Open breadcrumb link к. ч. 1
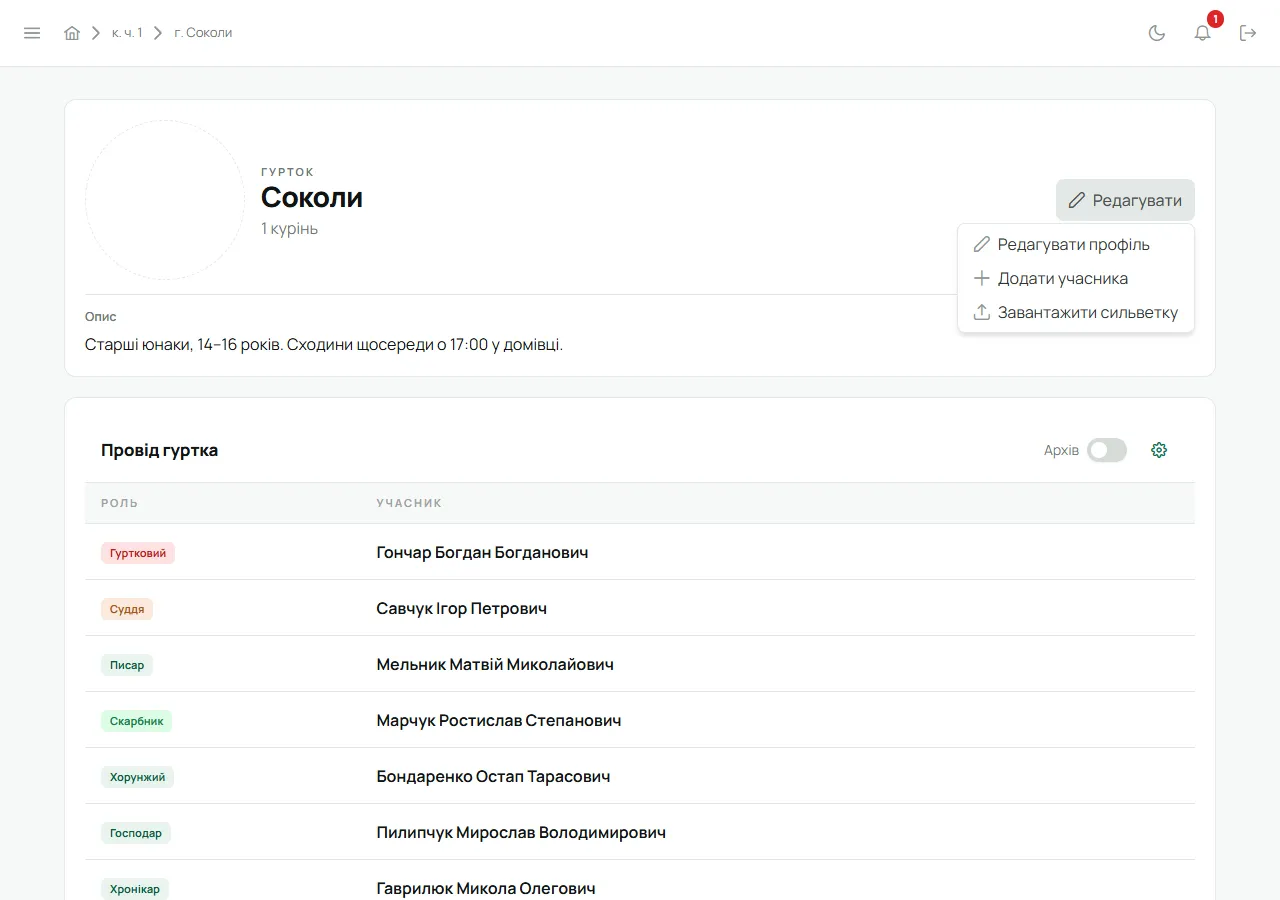The height and width of the screenshot is (900, 1280). [127, 33]
